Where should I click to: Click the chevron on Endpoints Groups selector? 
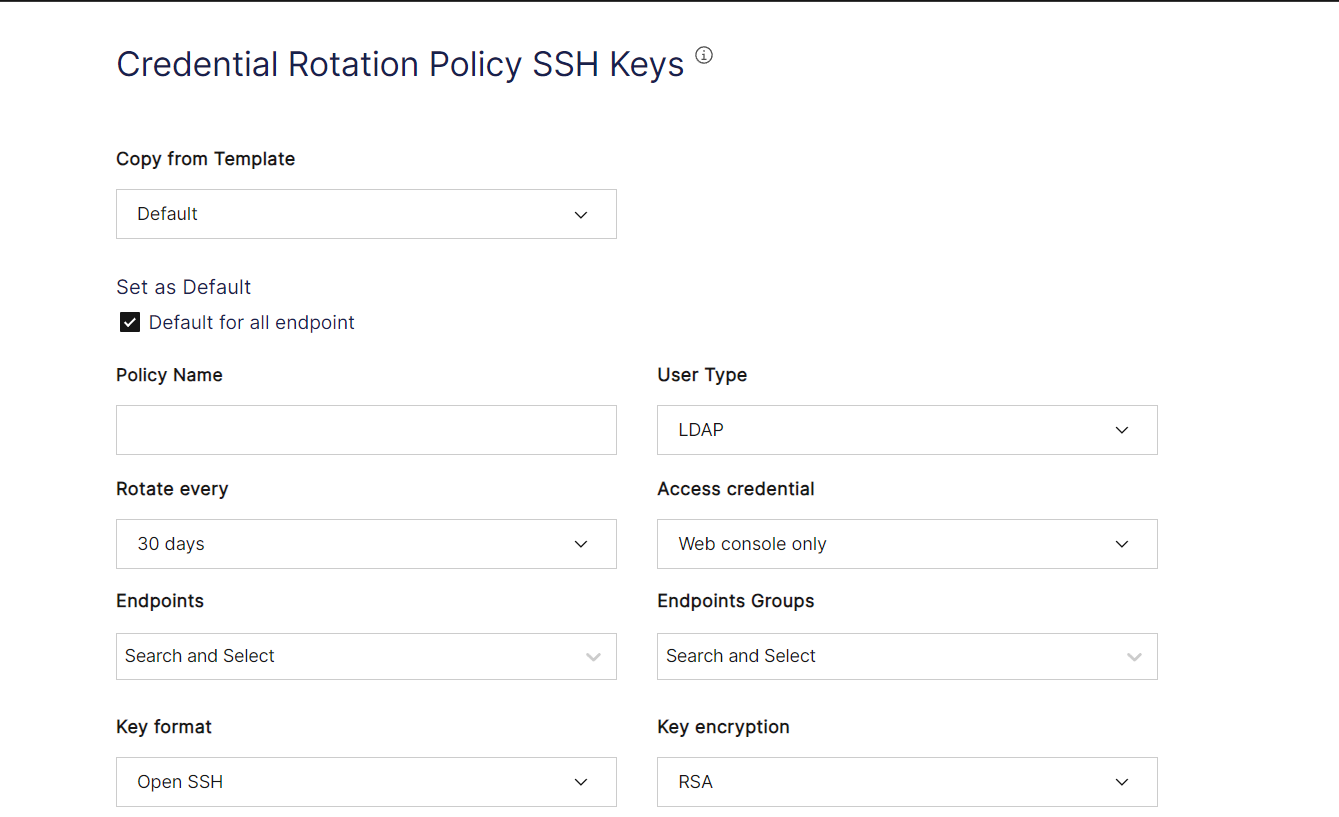coord(1134,656)
